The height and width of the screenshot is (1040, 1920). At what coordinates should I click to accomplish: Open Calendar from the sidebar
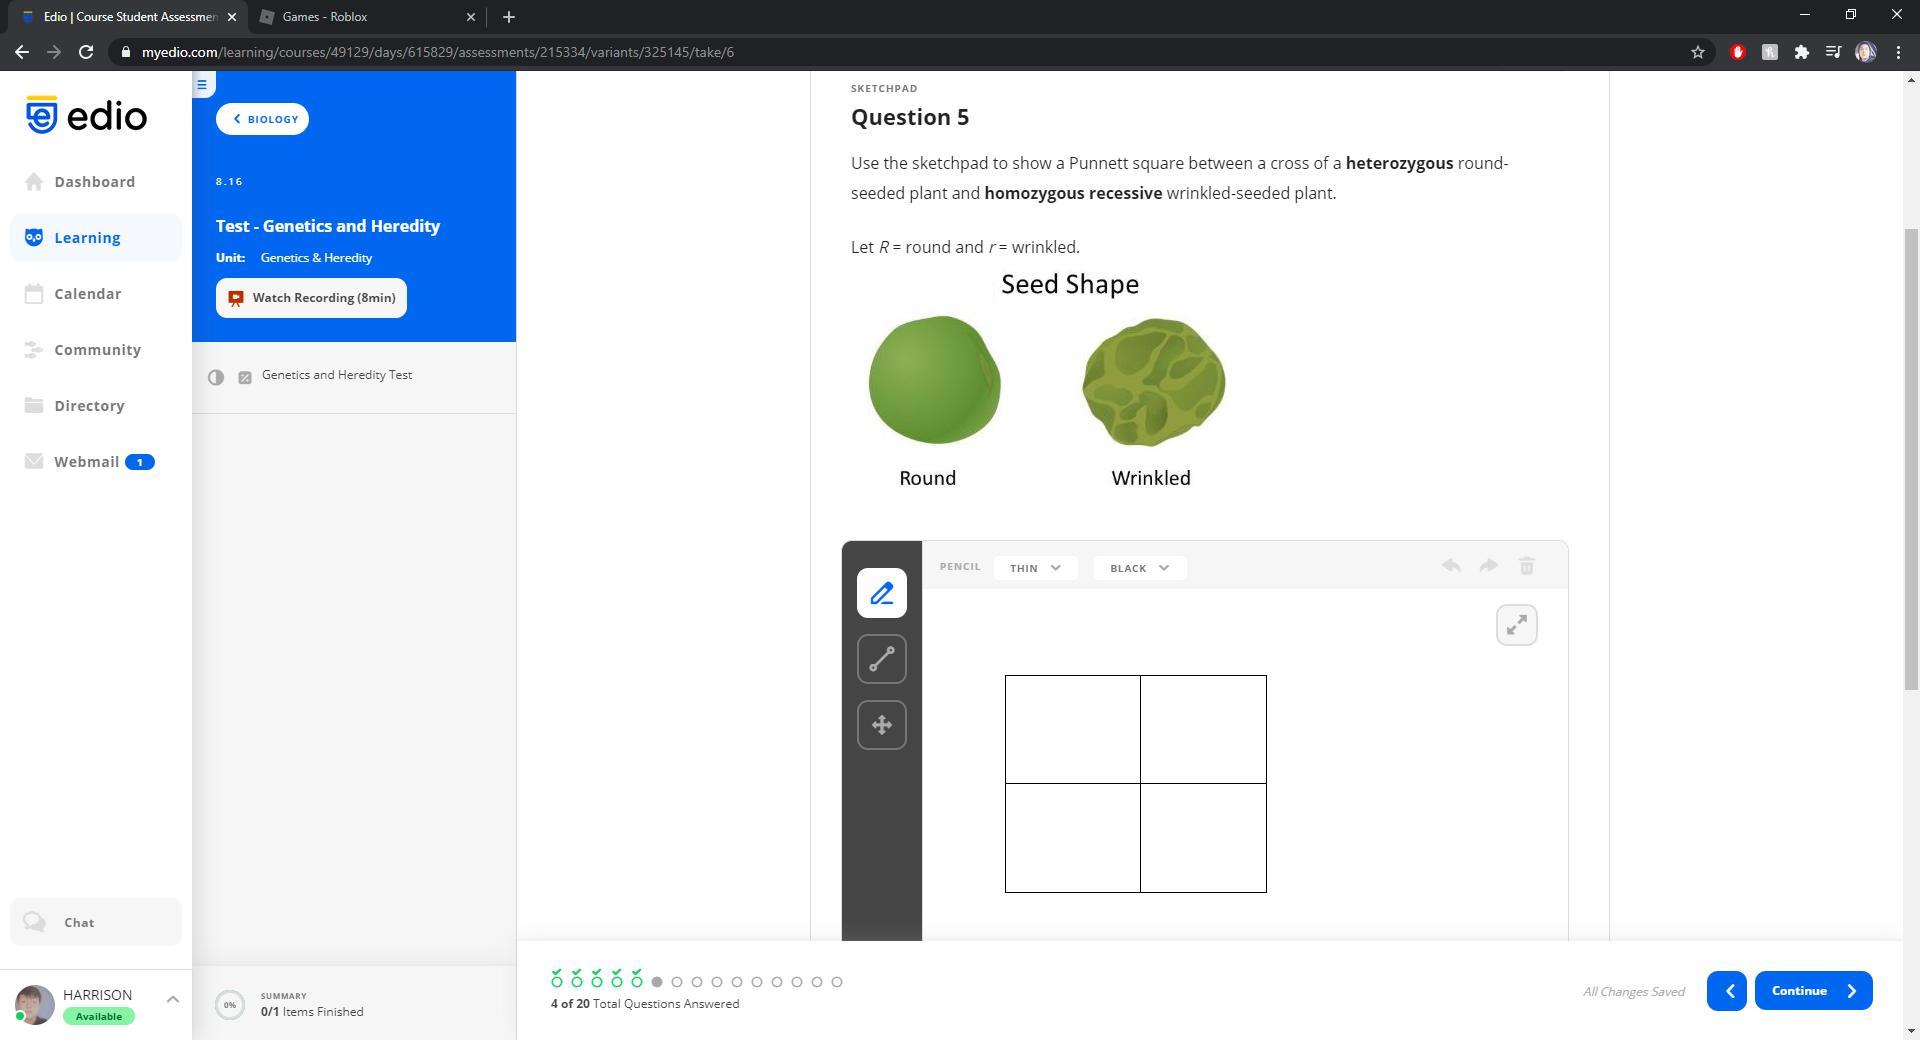tap(88, 294)
